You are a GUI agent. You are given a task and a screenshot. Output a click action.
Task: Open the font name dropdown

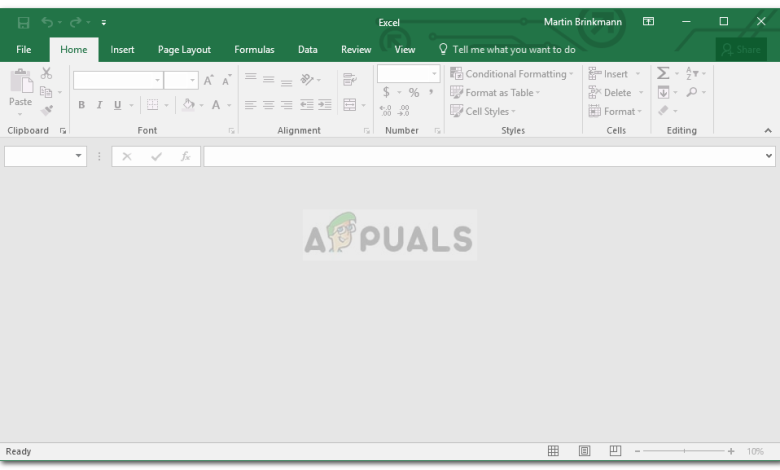click(157, 80)
